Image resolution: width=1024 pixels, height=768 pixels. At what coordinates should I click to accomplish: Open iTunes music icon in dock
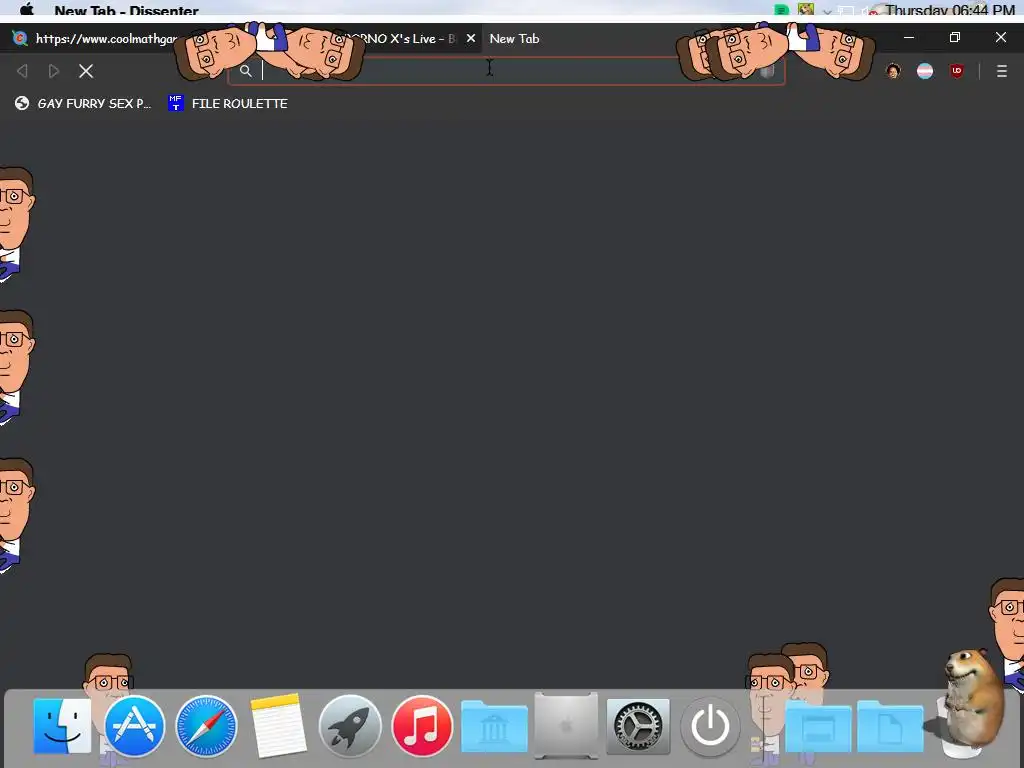(422, 726)
